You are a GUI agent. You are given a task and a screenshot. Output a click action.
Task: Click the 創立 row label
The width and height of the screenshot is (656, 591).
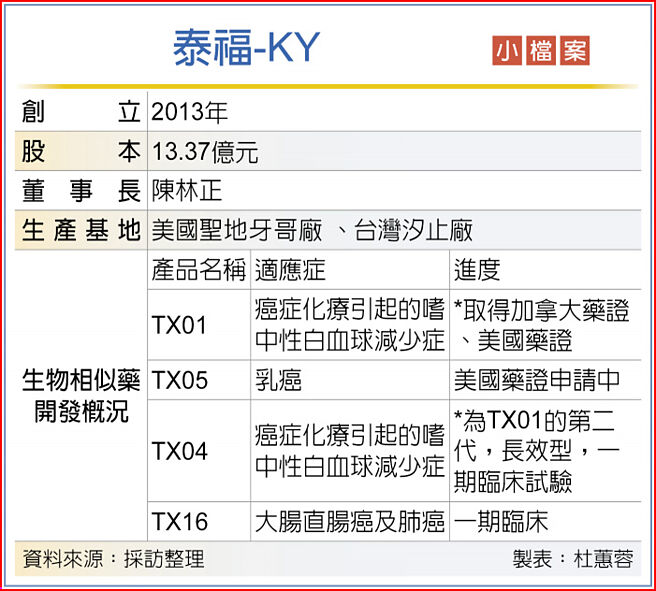pos(81,112)
